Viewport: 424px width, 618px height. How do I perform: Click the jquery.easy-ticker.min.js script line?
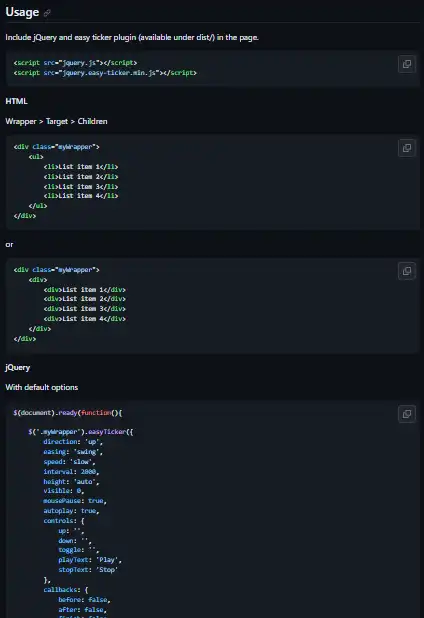(105, 73)
